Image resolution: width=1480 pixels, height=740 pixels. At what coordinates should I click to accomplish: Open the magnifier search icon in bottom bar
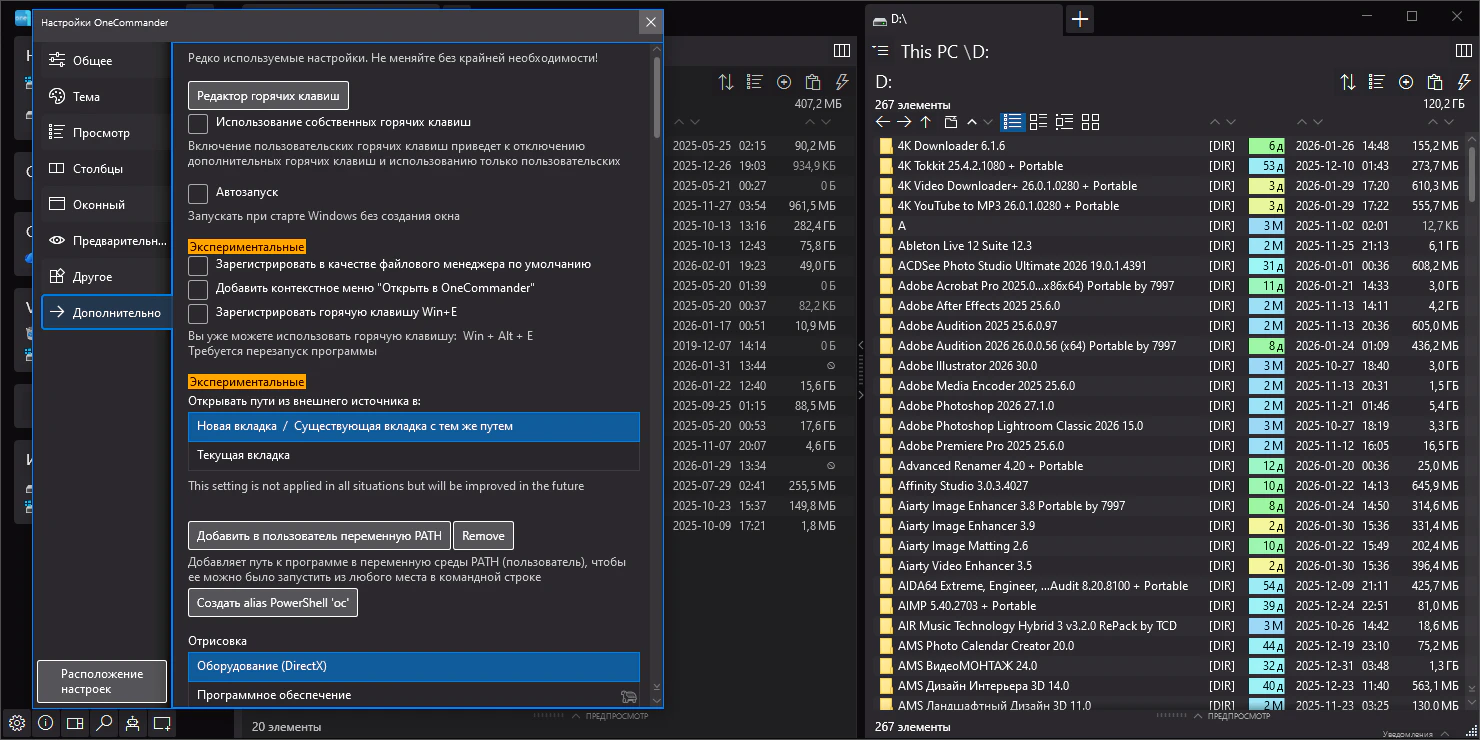point(104,723)
